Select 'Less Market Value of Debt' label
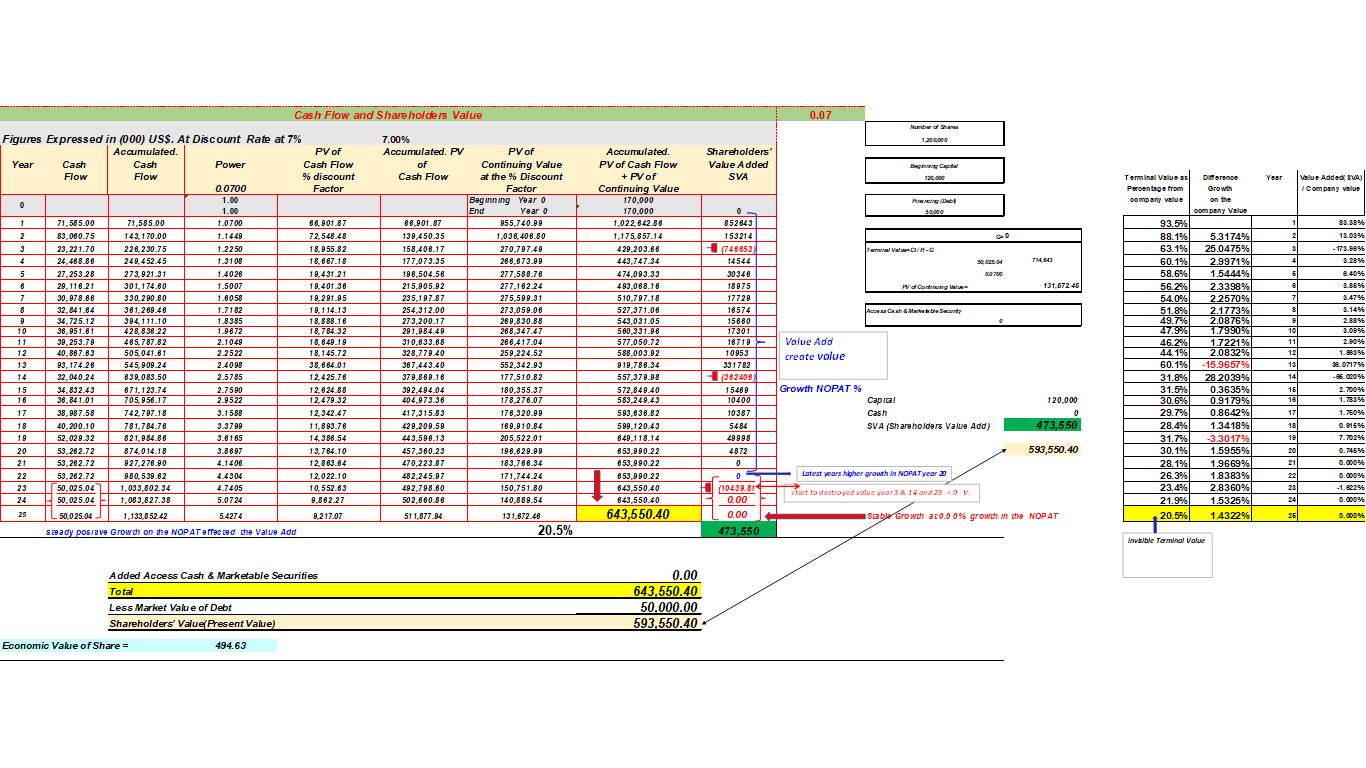This screenshot has width=1366, height=768. pos(172,607)
